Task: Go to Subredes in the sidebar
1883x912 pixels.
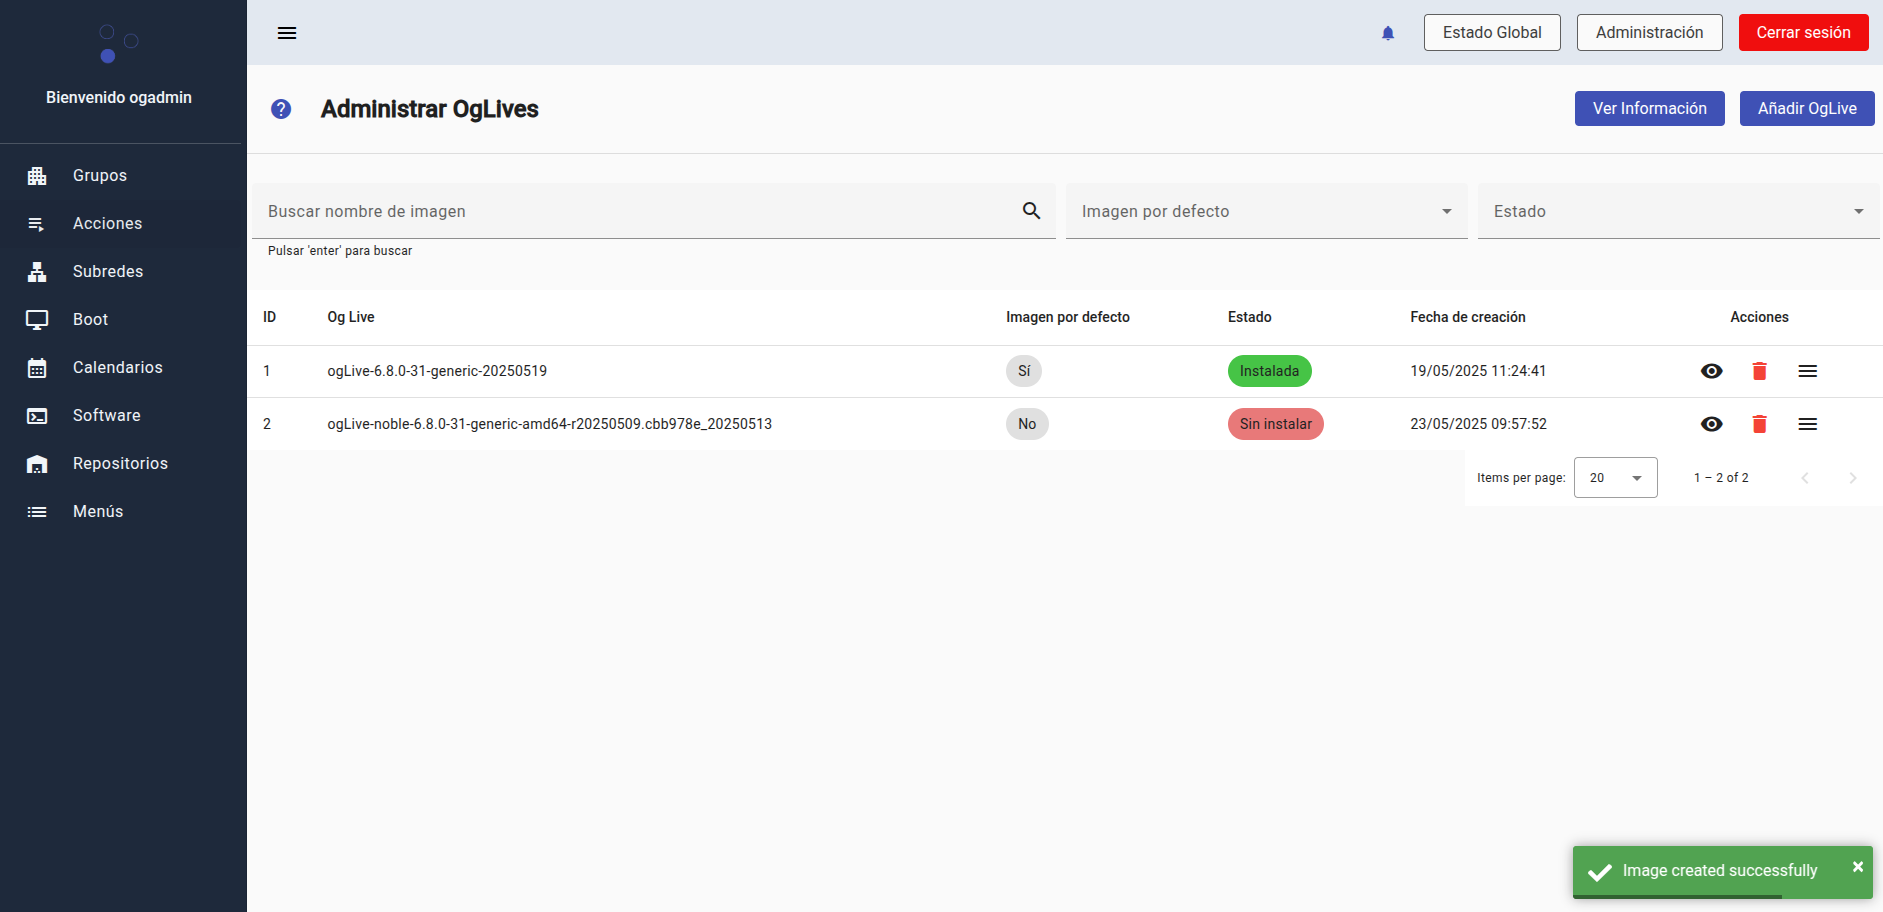Action: click(108, 271)
